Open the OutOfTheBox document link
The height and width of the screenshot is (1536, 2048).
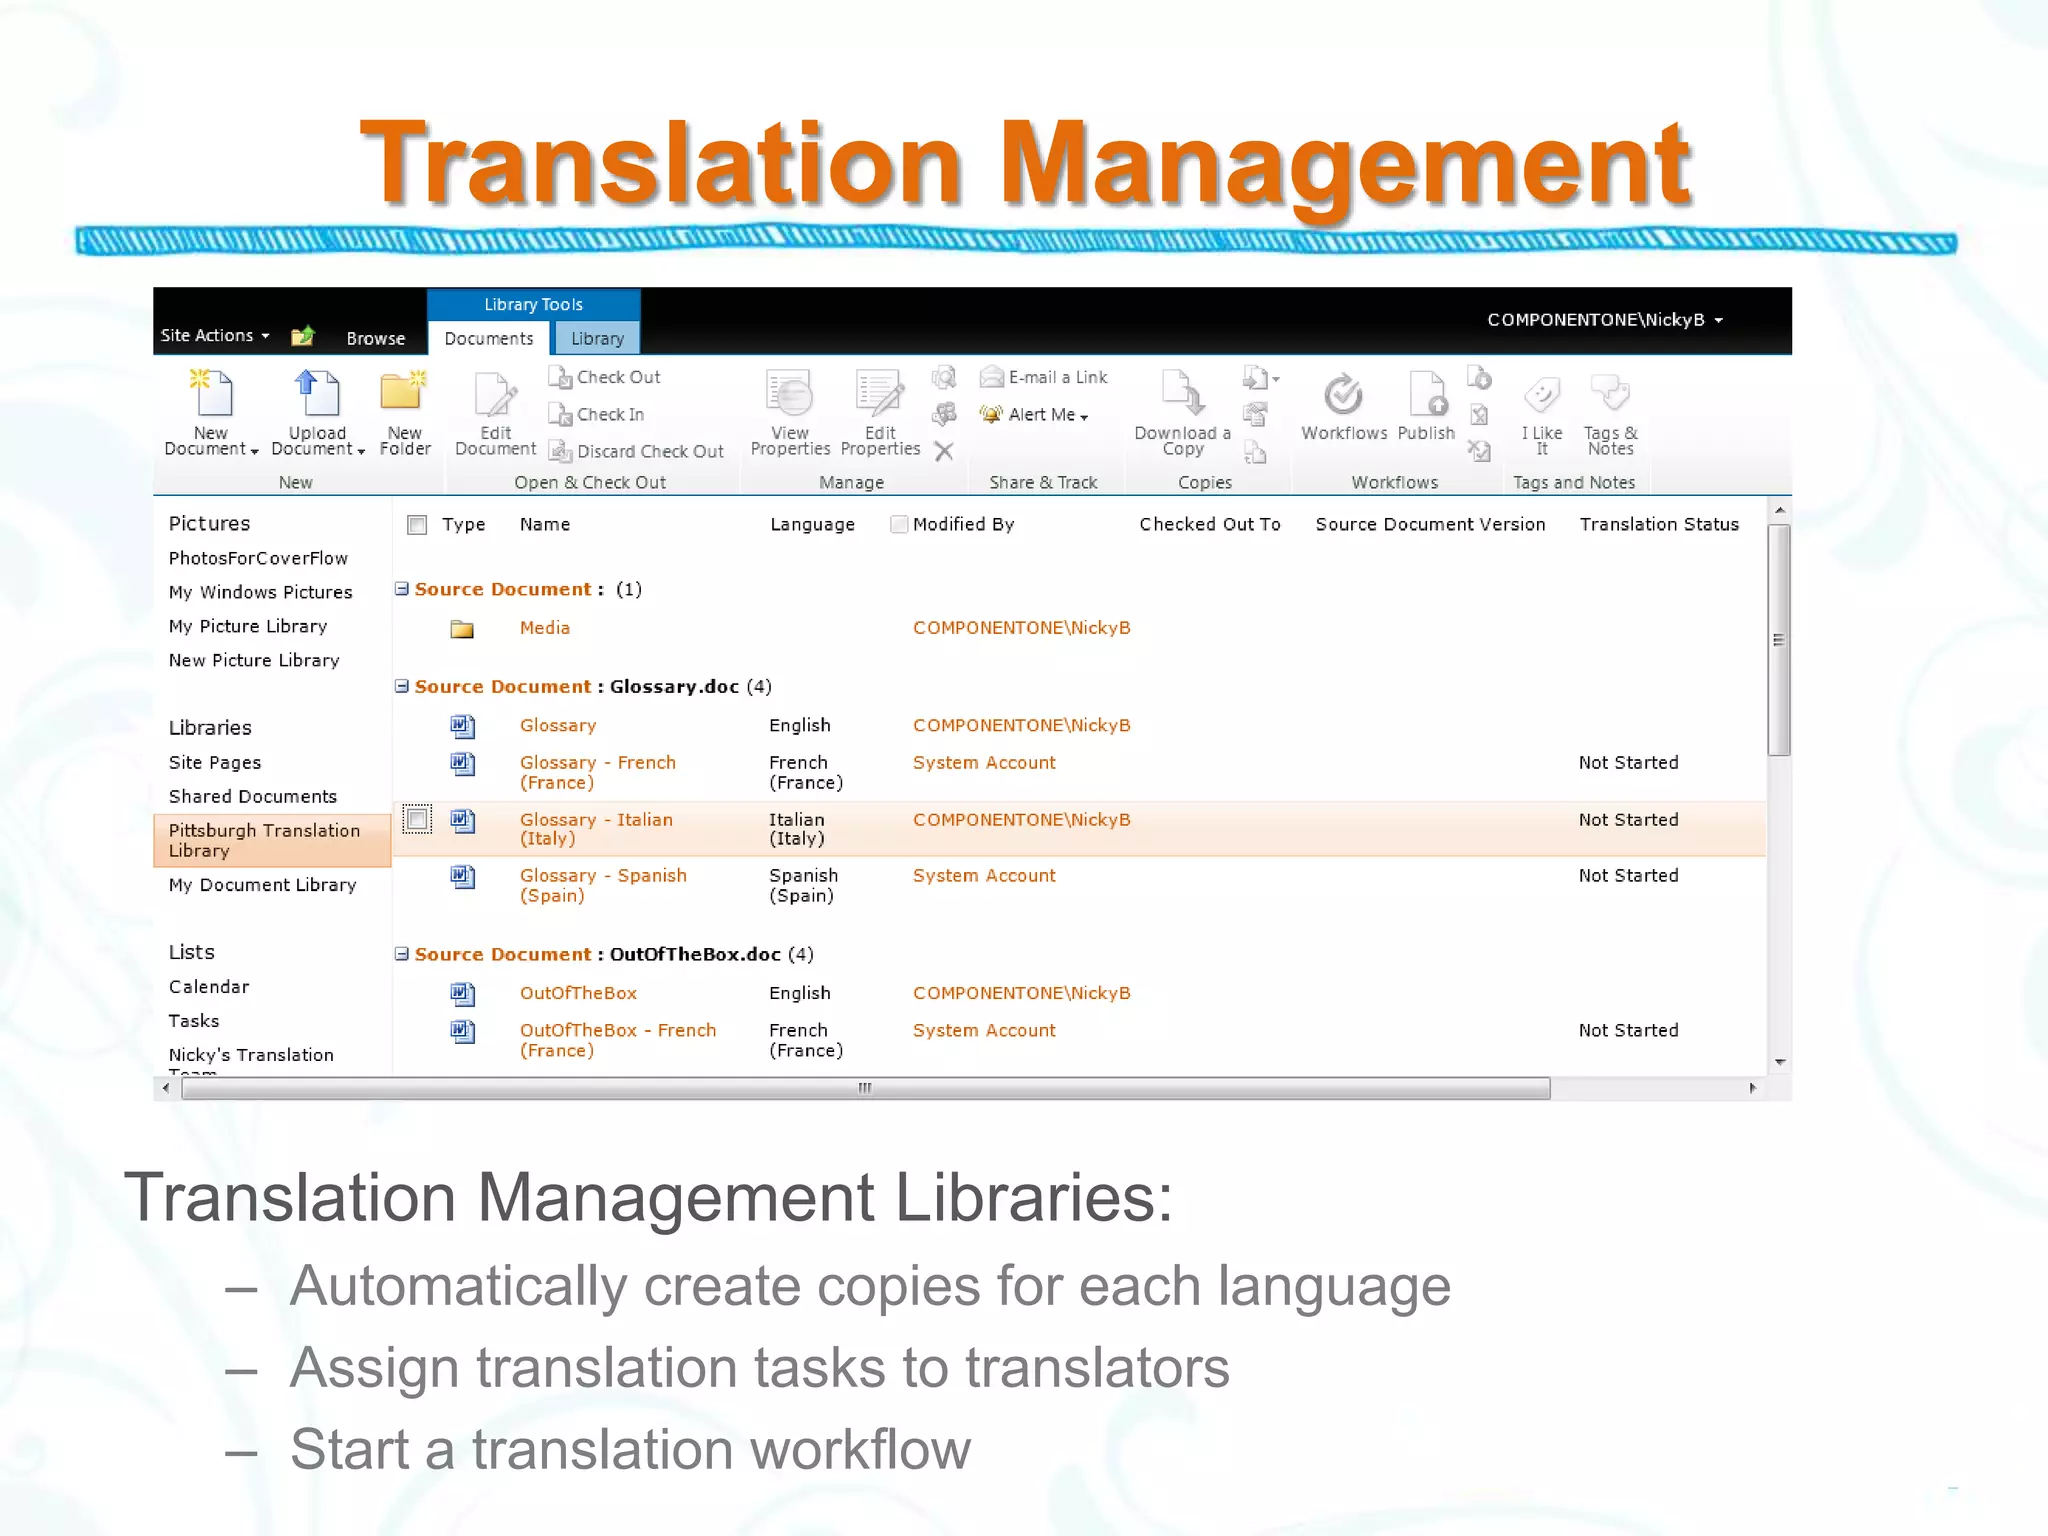pos(578,994)
